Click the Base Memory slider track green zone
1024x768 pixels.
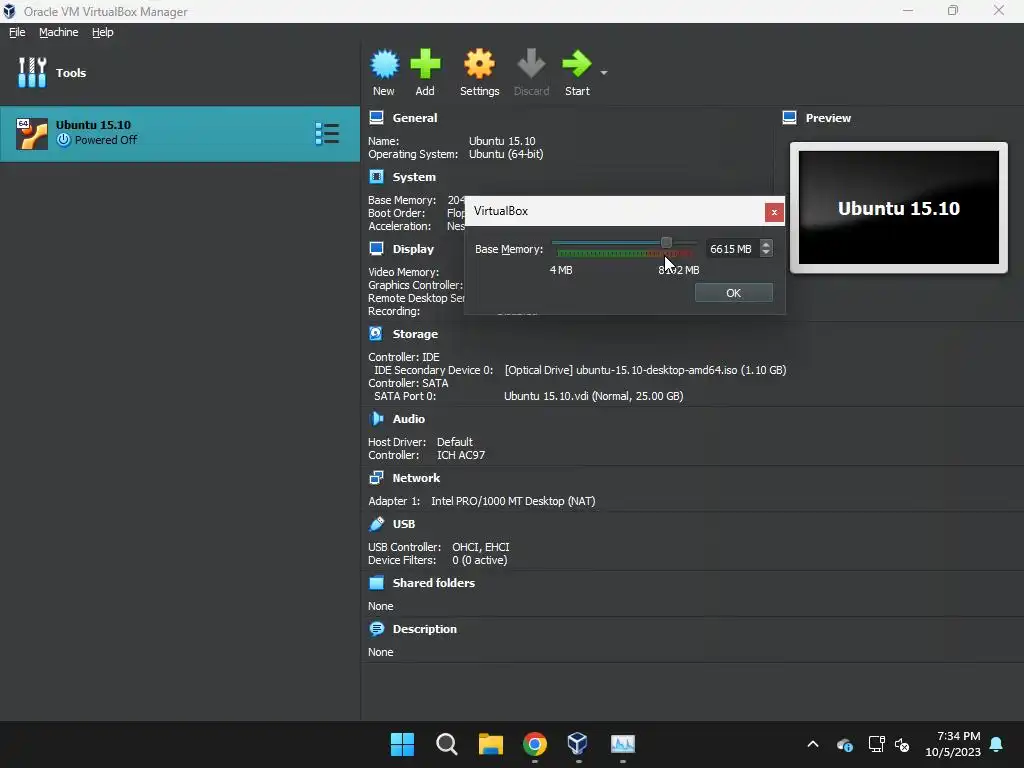601,253
